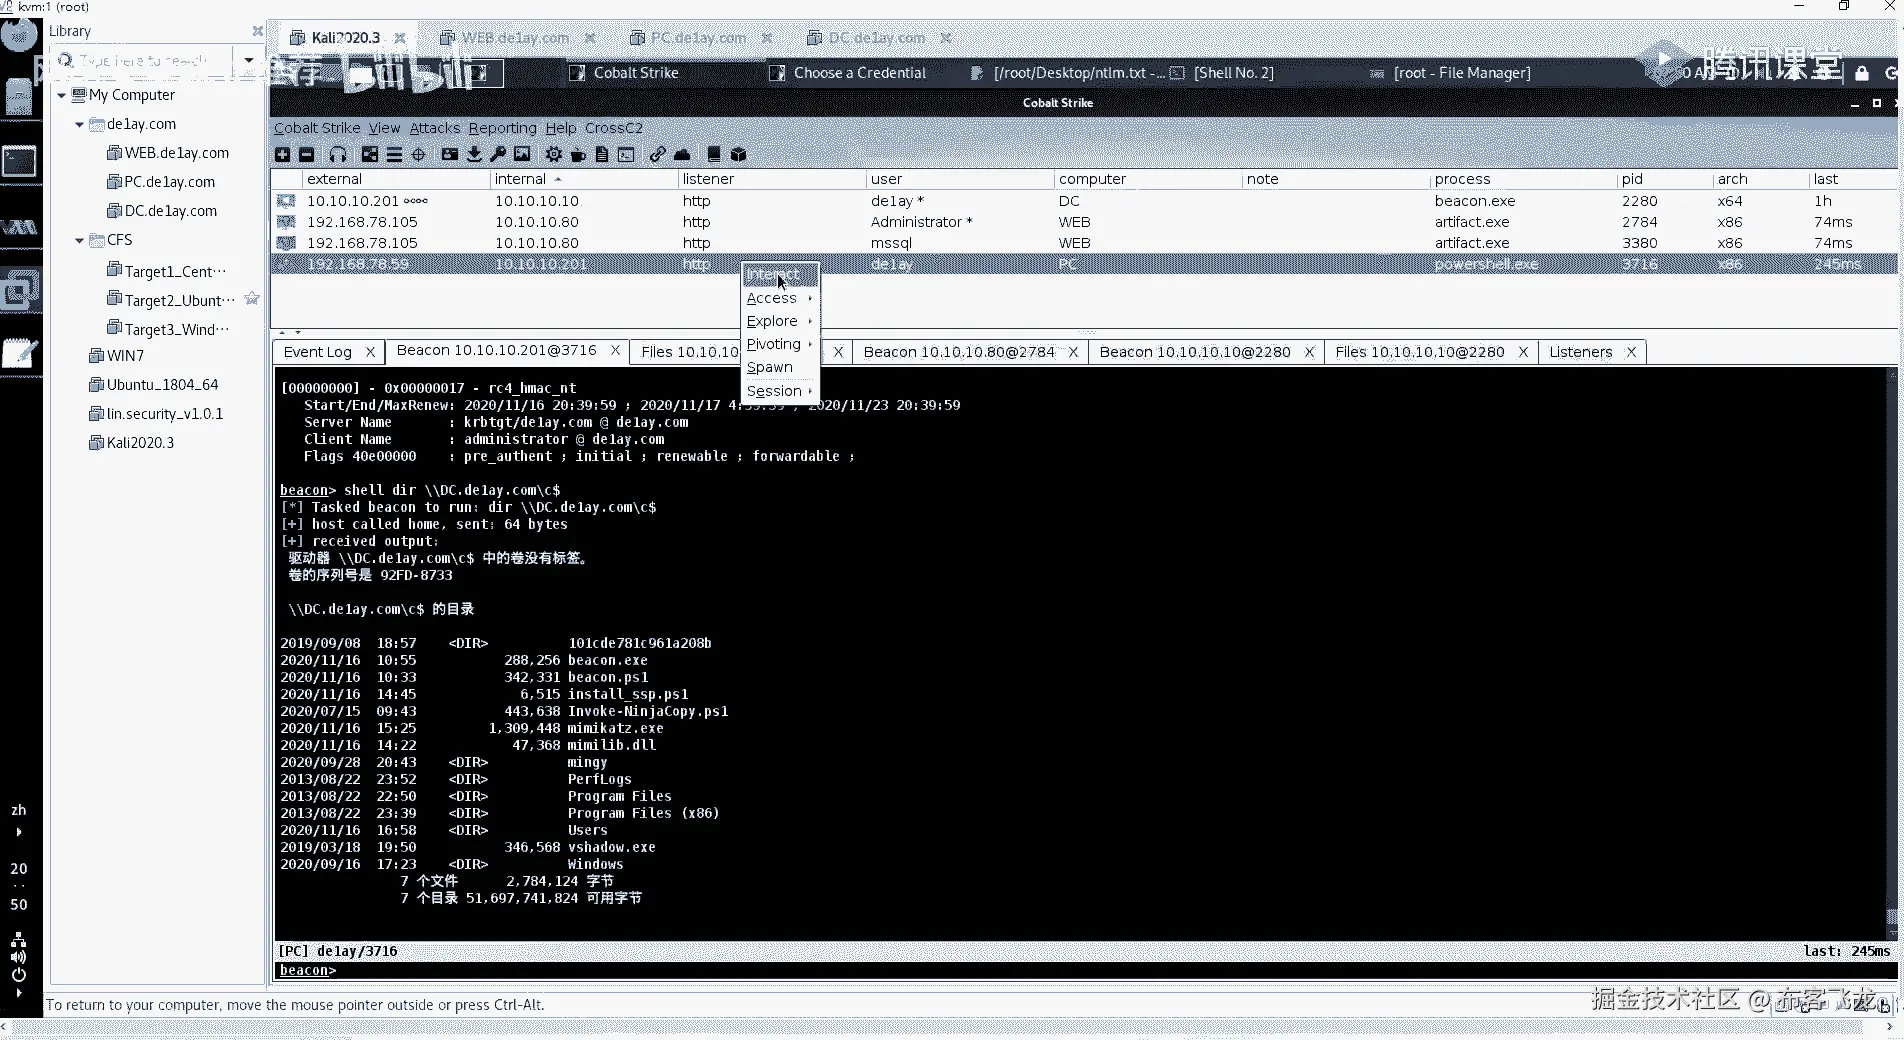This screenshot has height=1040, width=1904.
Task: Click the document MS Office Macro icon
Action: (x=602, y=154)
